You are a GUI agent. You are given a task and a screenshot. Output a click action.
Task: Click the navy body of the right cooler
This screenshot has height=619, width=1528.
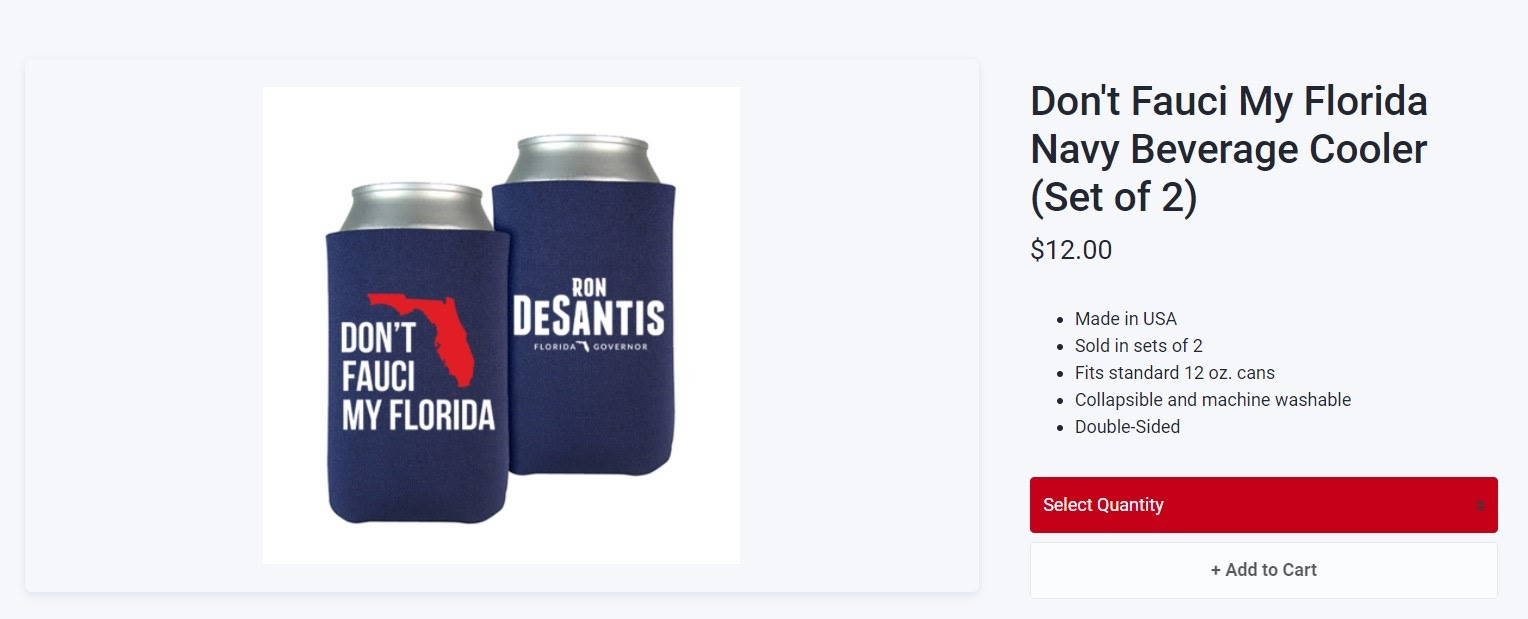tap(590, 420)
